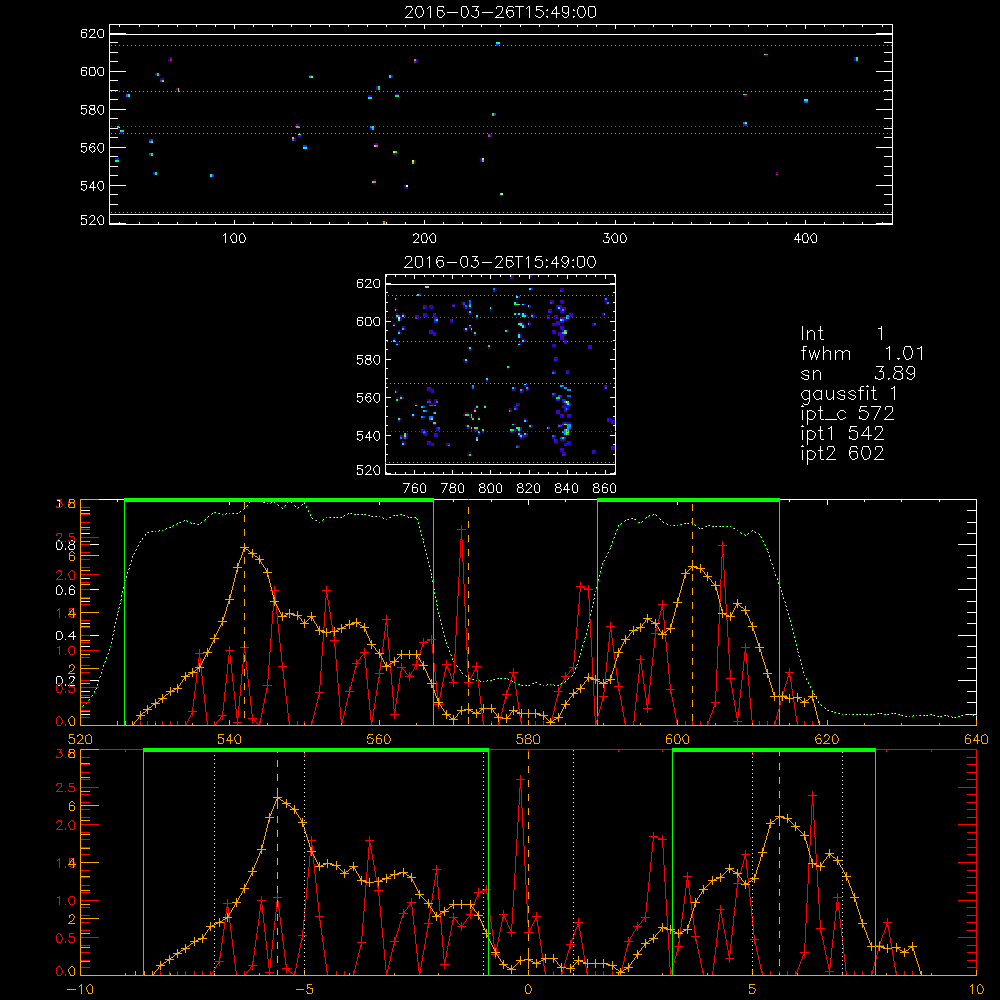Select the 'ipt1 542' readout line
Screen dimensions: 1000x1000
pyautogui.click(x=842, y=434)
